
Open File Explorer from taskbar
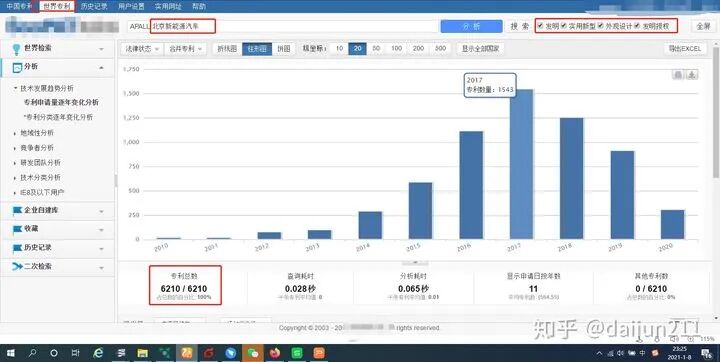point(142,353)
